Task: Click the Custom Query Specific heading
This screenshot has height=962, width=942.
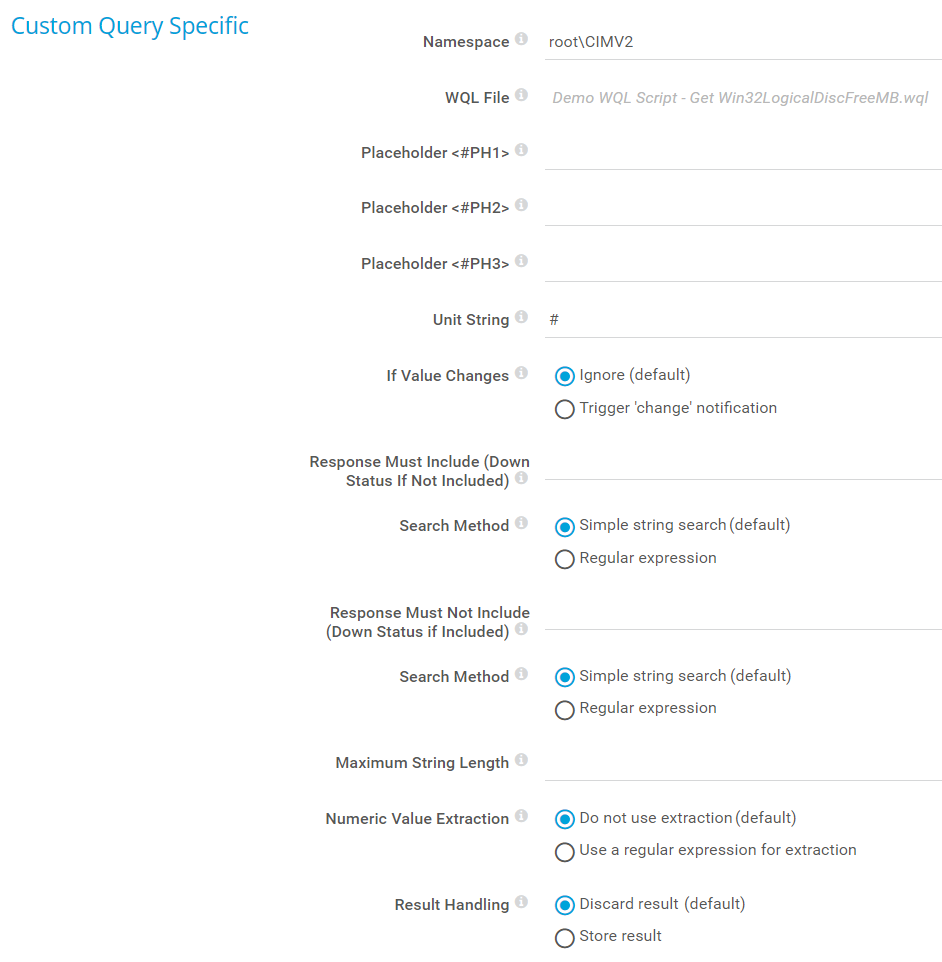Action: 130,26
